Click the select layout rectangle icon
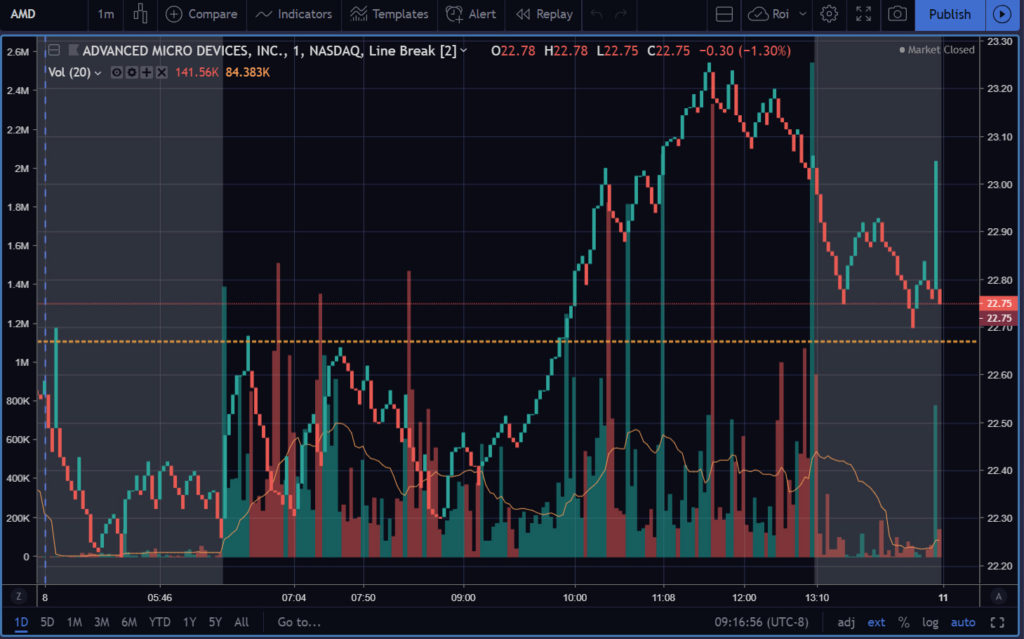 [x=725, y=14]
